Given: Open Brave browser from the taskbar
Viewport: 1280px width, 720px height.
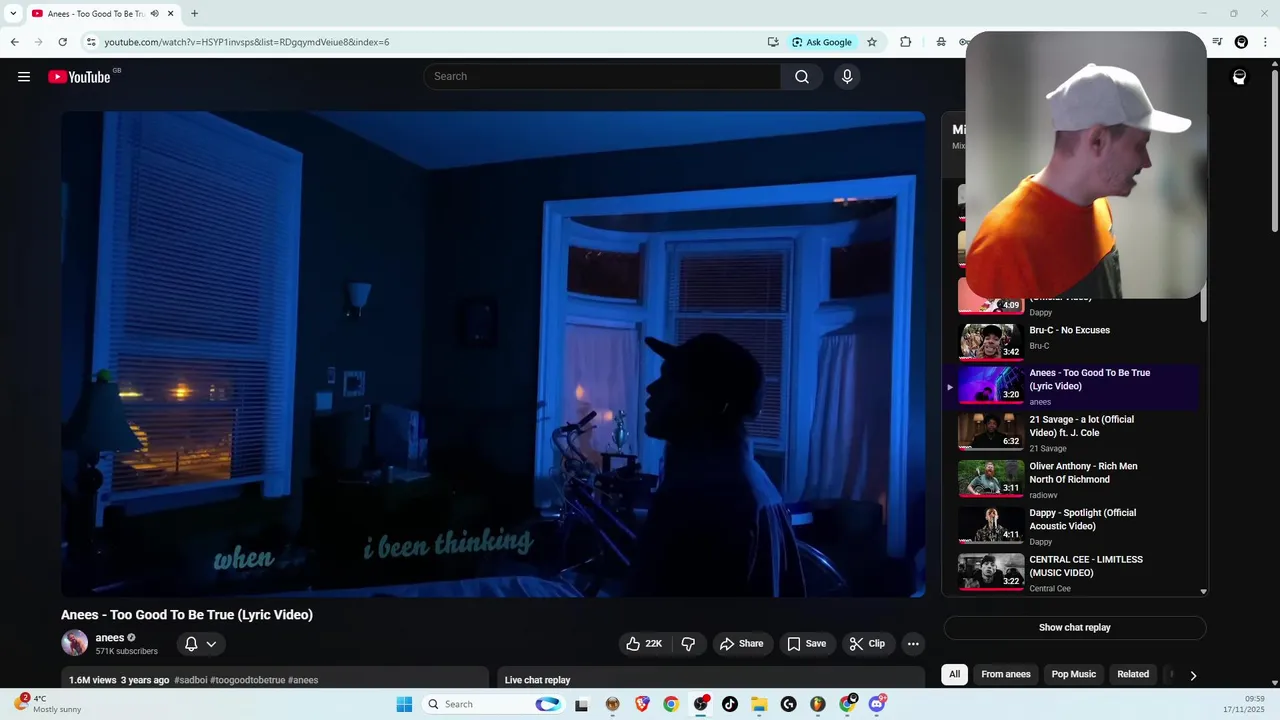Looking at the screenshot, I should pyautogui.click(x=642, y=704).
